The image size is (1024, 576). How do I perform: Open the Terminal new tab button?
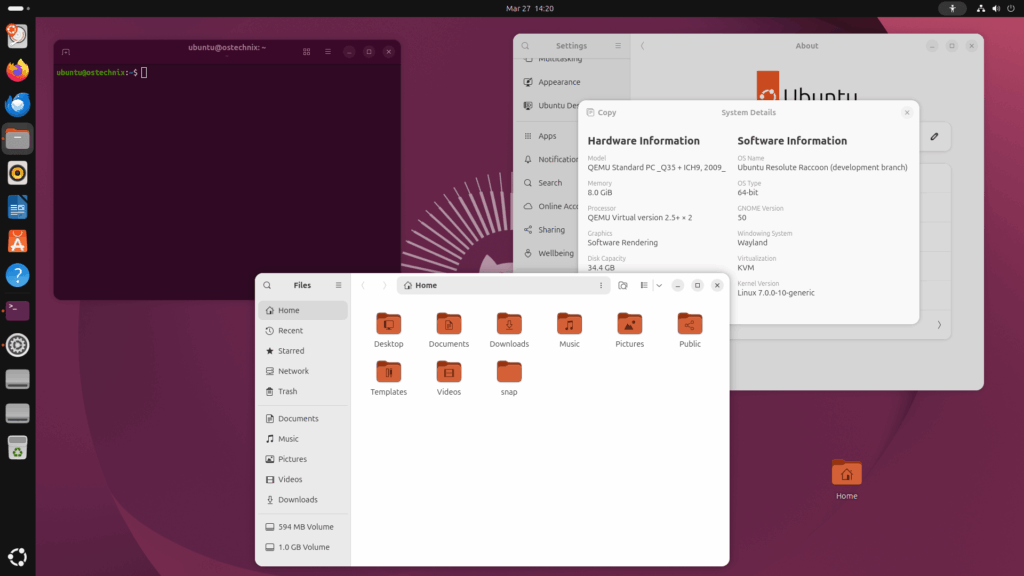pos(66,52)
